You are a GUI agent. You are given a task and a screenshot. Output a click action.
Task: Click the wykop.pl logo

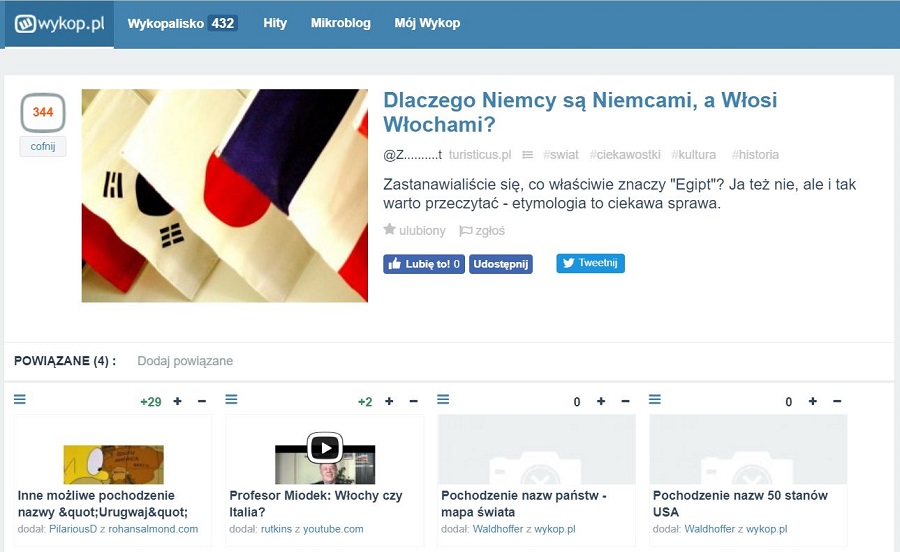(x=59, y=24)
